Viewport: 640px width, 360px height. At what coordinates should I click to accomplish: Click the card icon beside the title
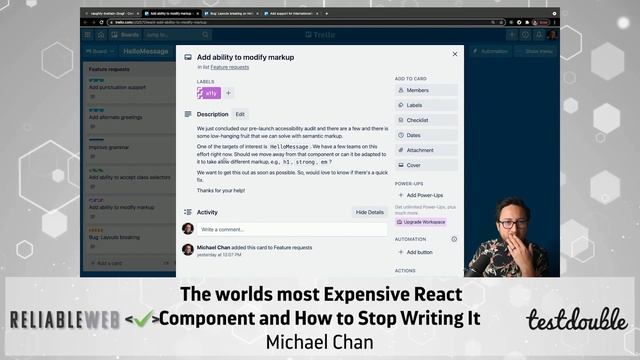(x=188, y=58)
